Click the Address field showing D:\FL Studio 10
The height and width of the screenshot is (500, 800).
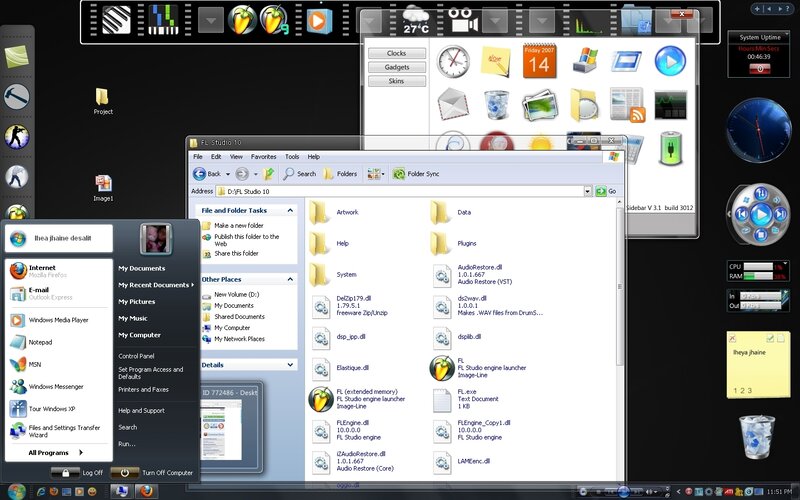pos(399,191)
